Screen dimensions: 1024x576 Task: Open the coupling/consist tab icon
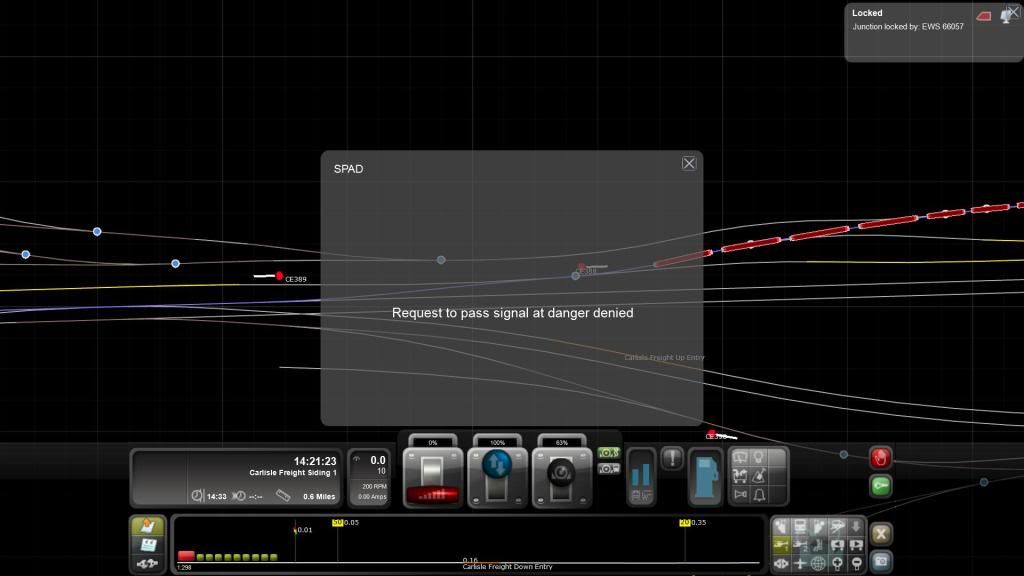[x=148, y=564]
